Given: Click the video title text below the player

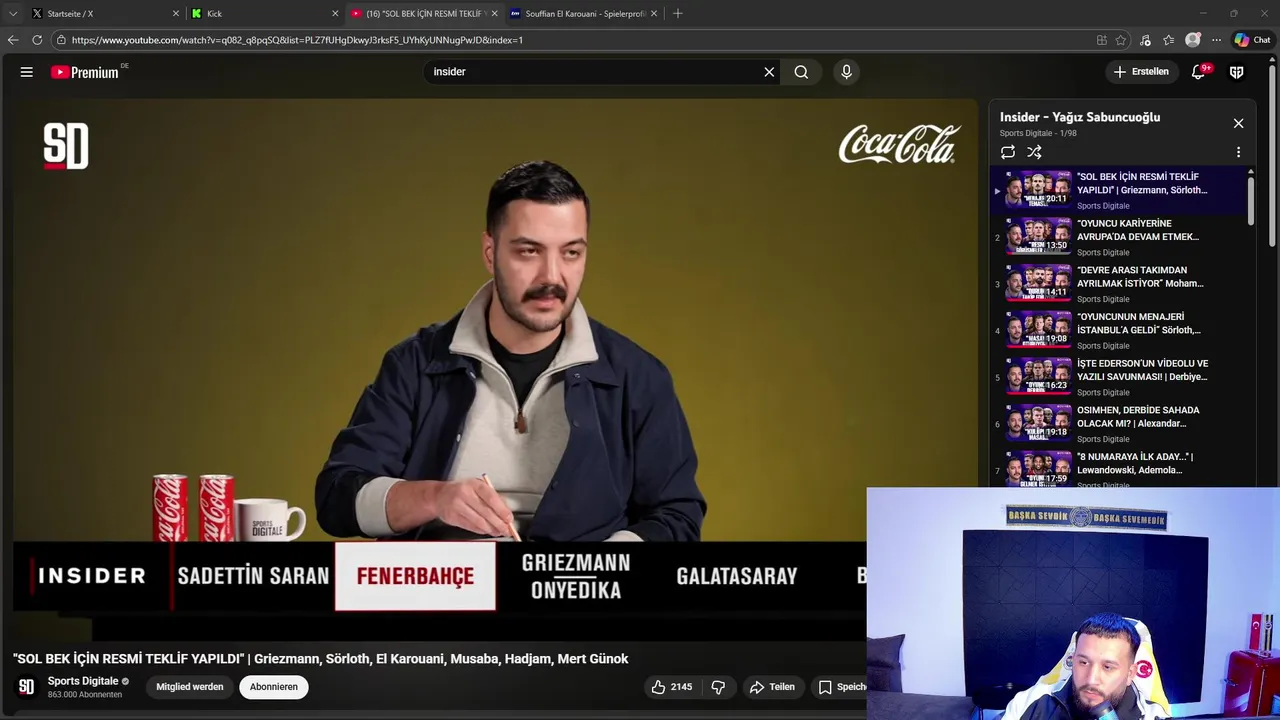Looking at the screenshot, I should (x=320, y=658).
